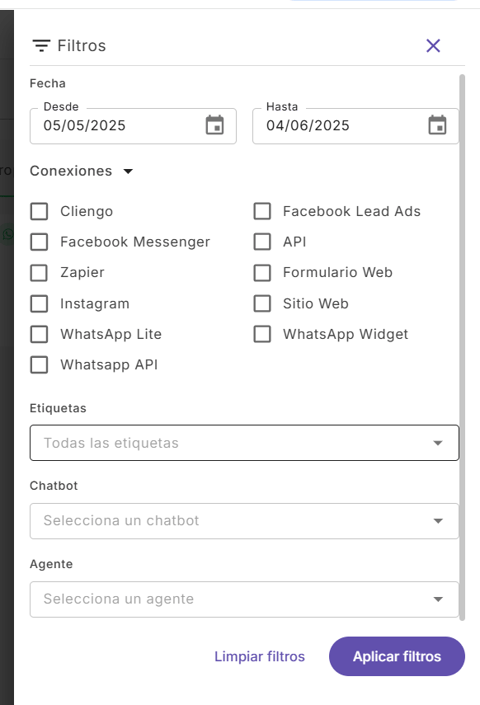Expand the Selecciona un chatbot dropdown

[244, 521]
